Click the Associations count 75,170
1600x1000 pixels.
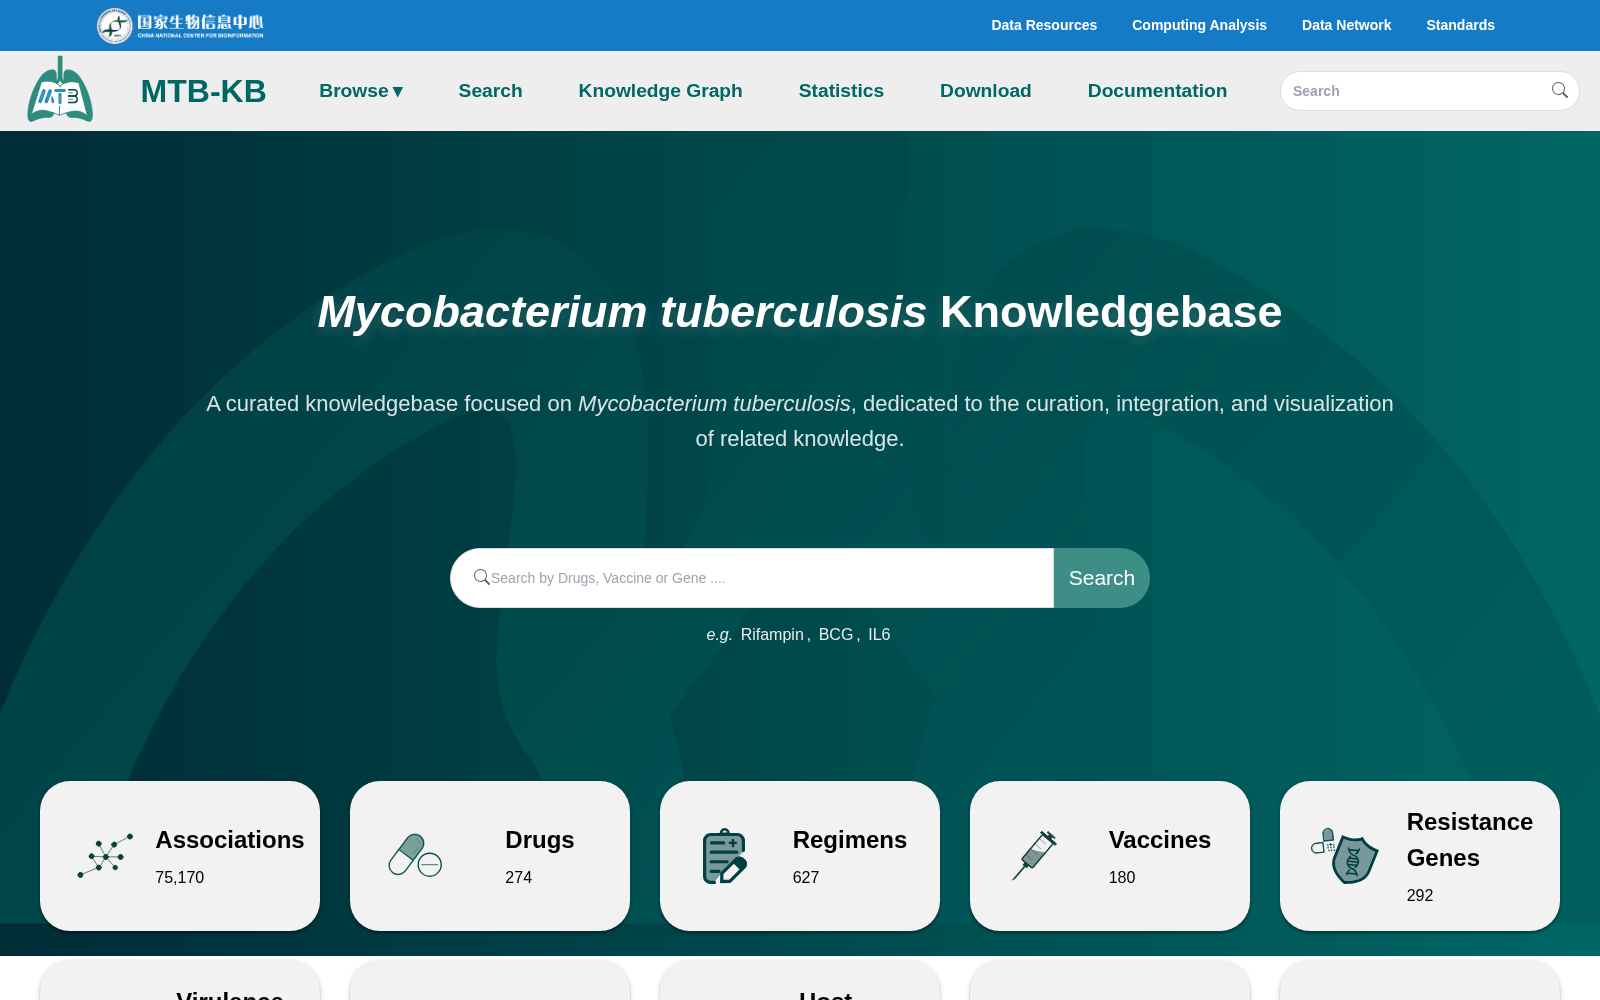pos(180,877)
